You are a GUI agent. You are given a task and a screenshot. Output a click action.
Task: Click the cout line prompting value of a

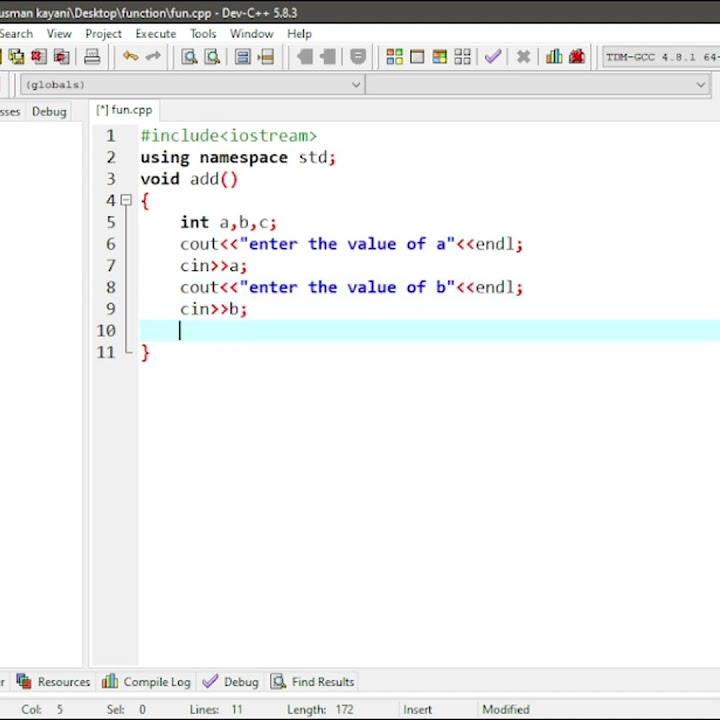point(351,244)
